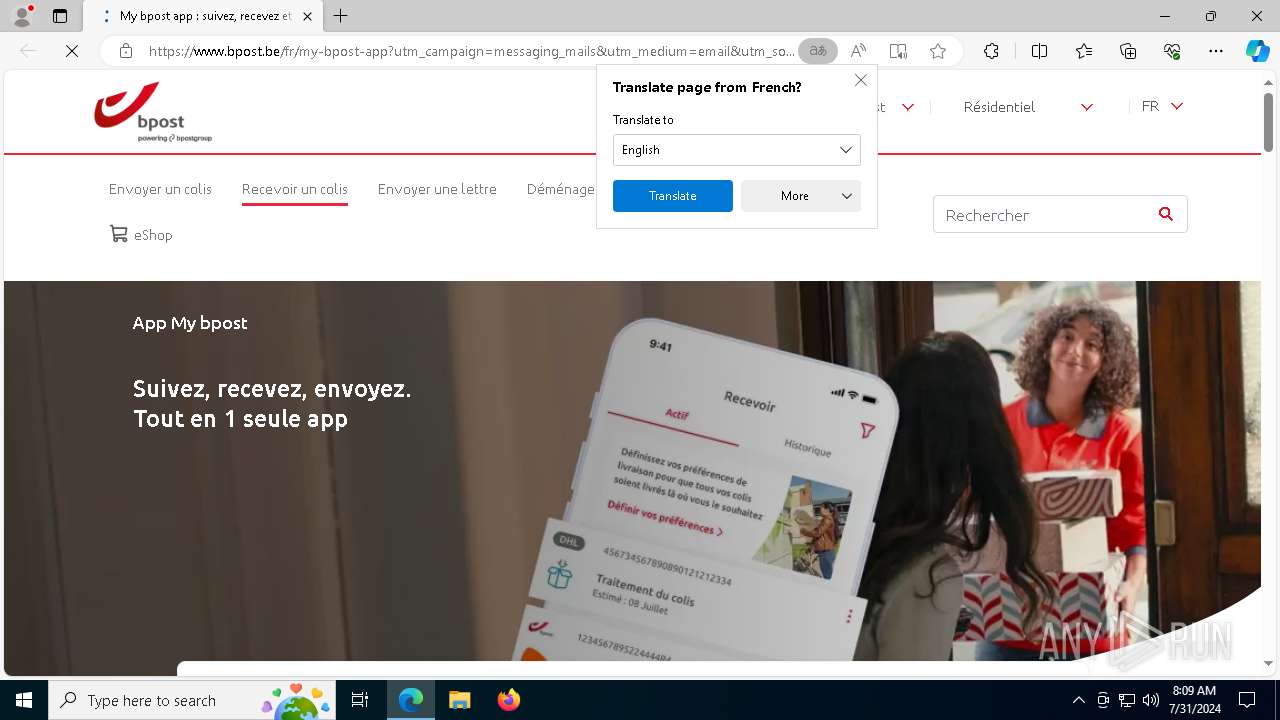The image size is (1280, 720).
Task: Open Browser essentials icon
Action: point(1172,51)
